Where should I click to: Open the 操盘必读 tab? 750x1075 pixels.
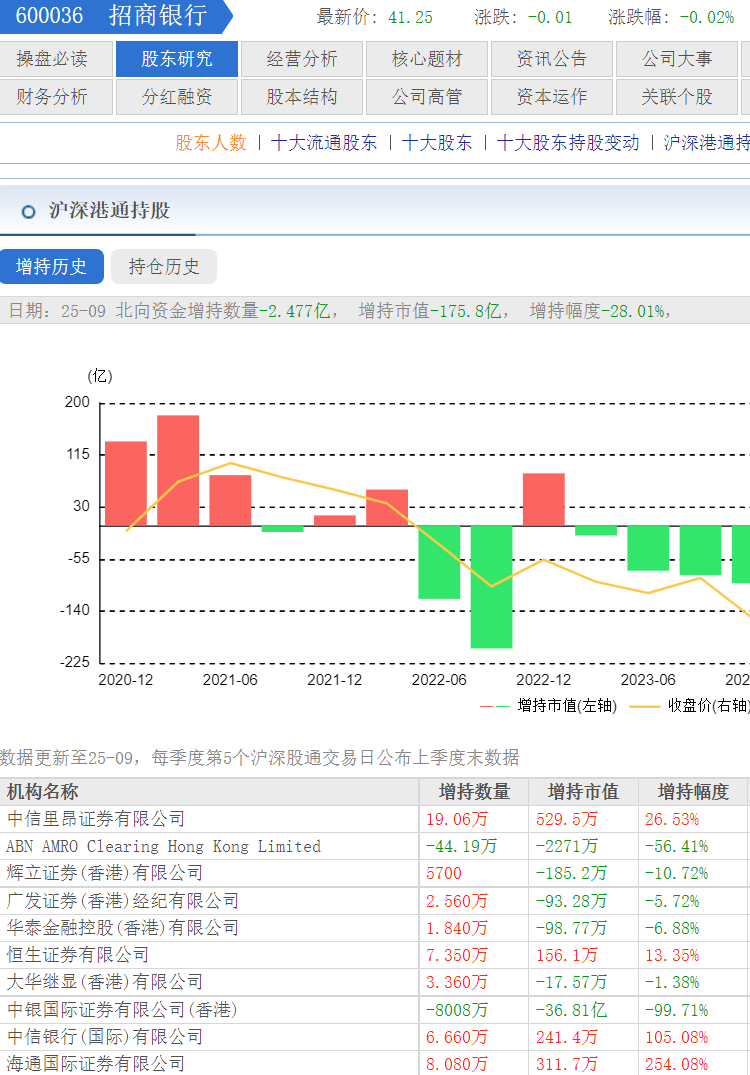tap(56, 59)
